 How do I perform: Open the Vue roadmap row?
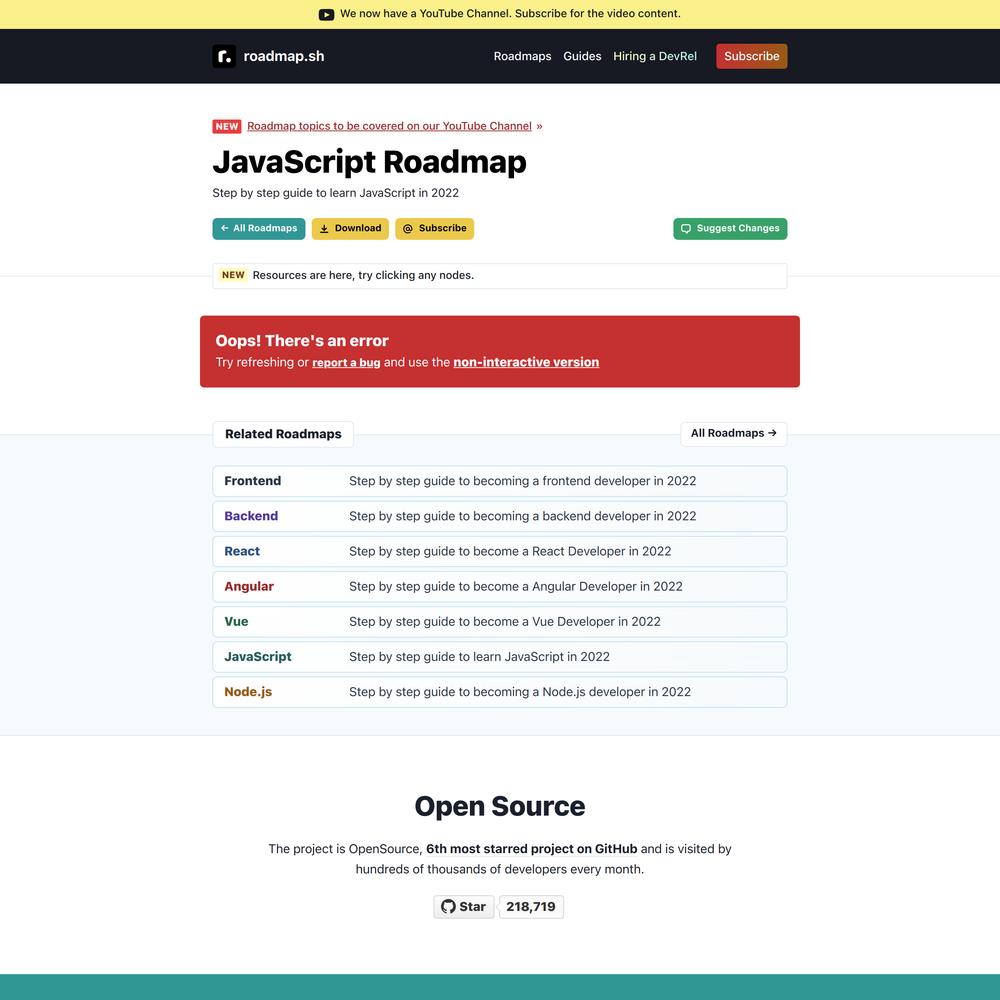(499, 622)
